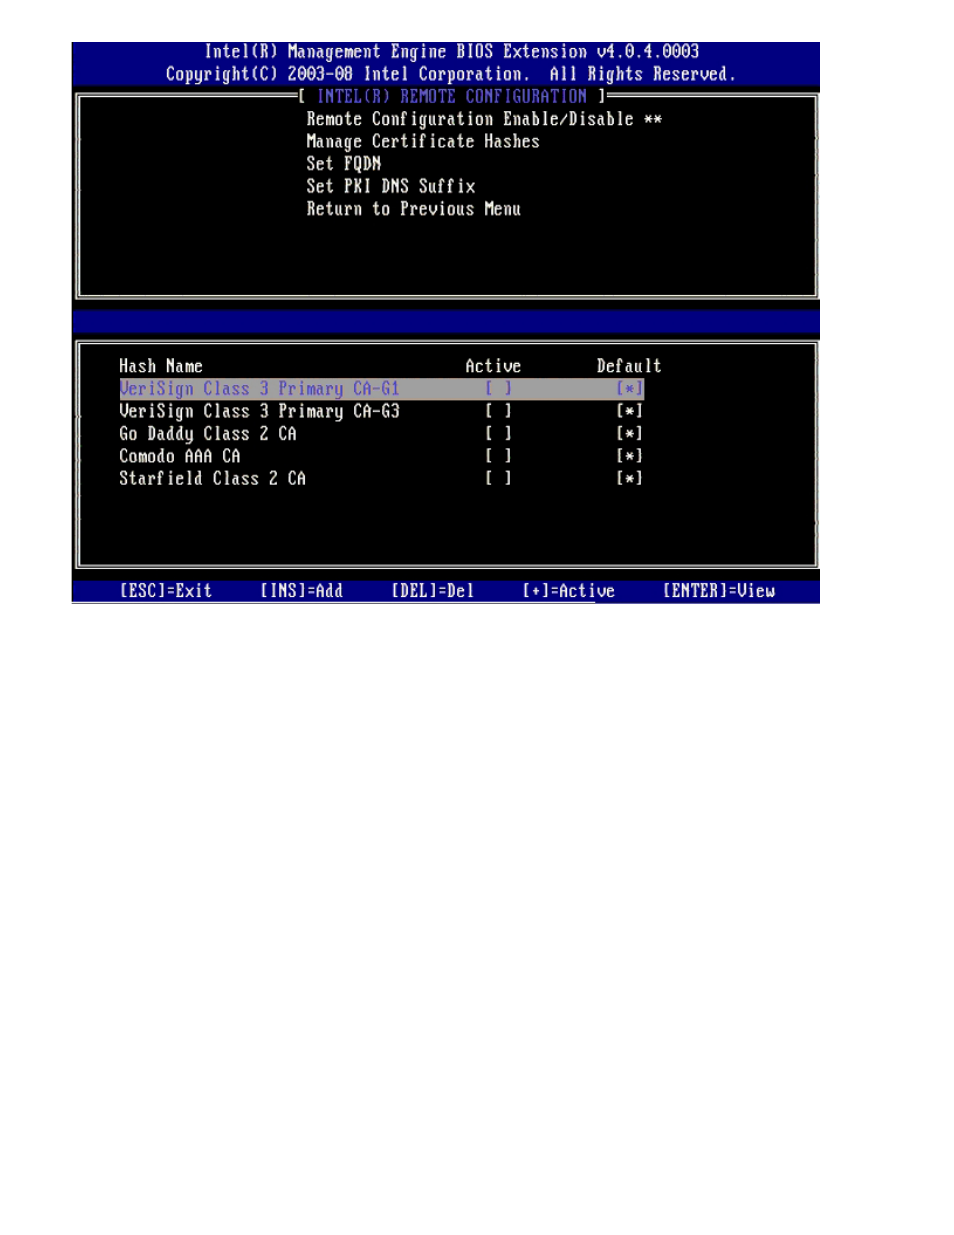Click the [INS]=Add hint
The width and height of the screenshot is (954, 1235).
pos(302,591)
